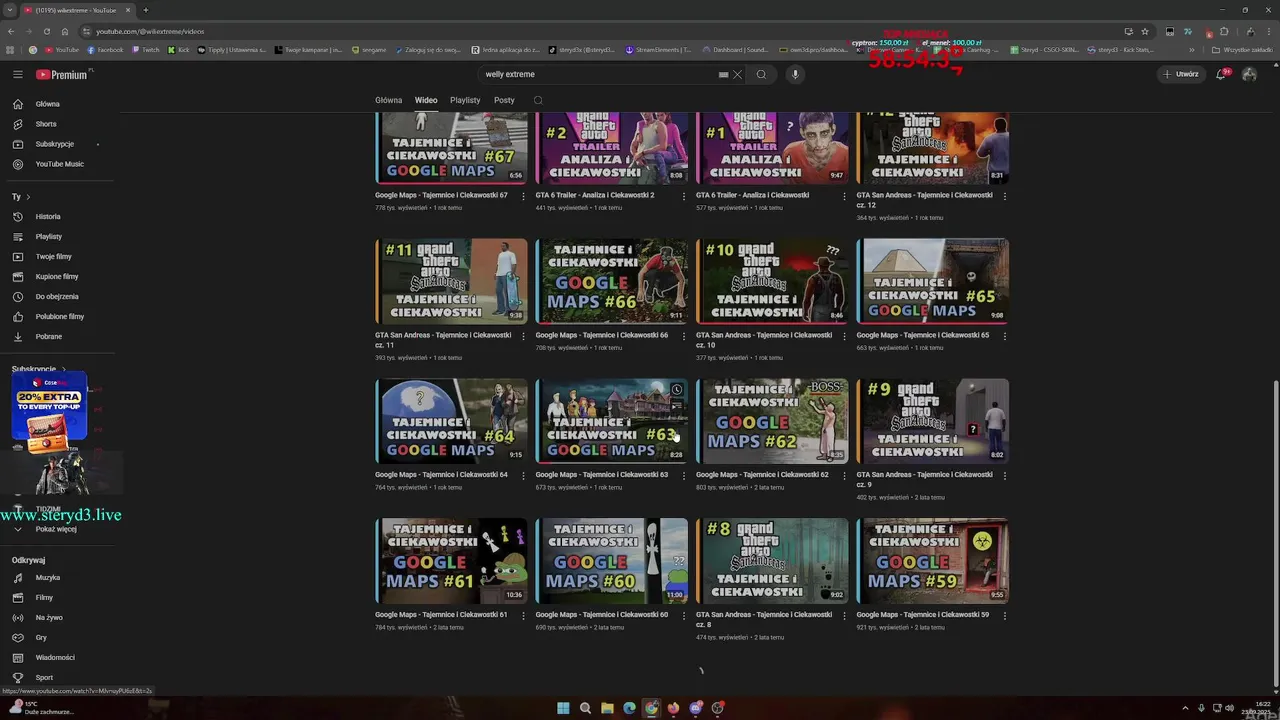
Task: Click the address bar URL field
Action: click(x=600, y=31)
